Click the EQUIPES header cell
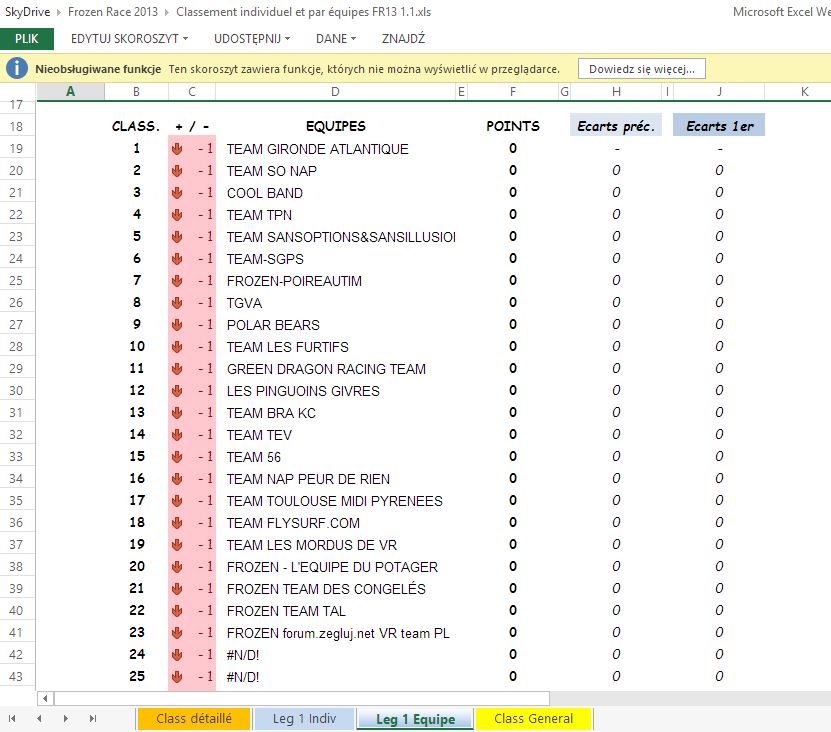831x732 pixels. coord(335,126)
